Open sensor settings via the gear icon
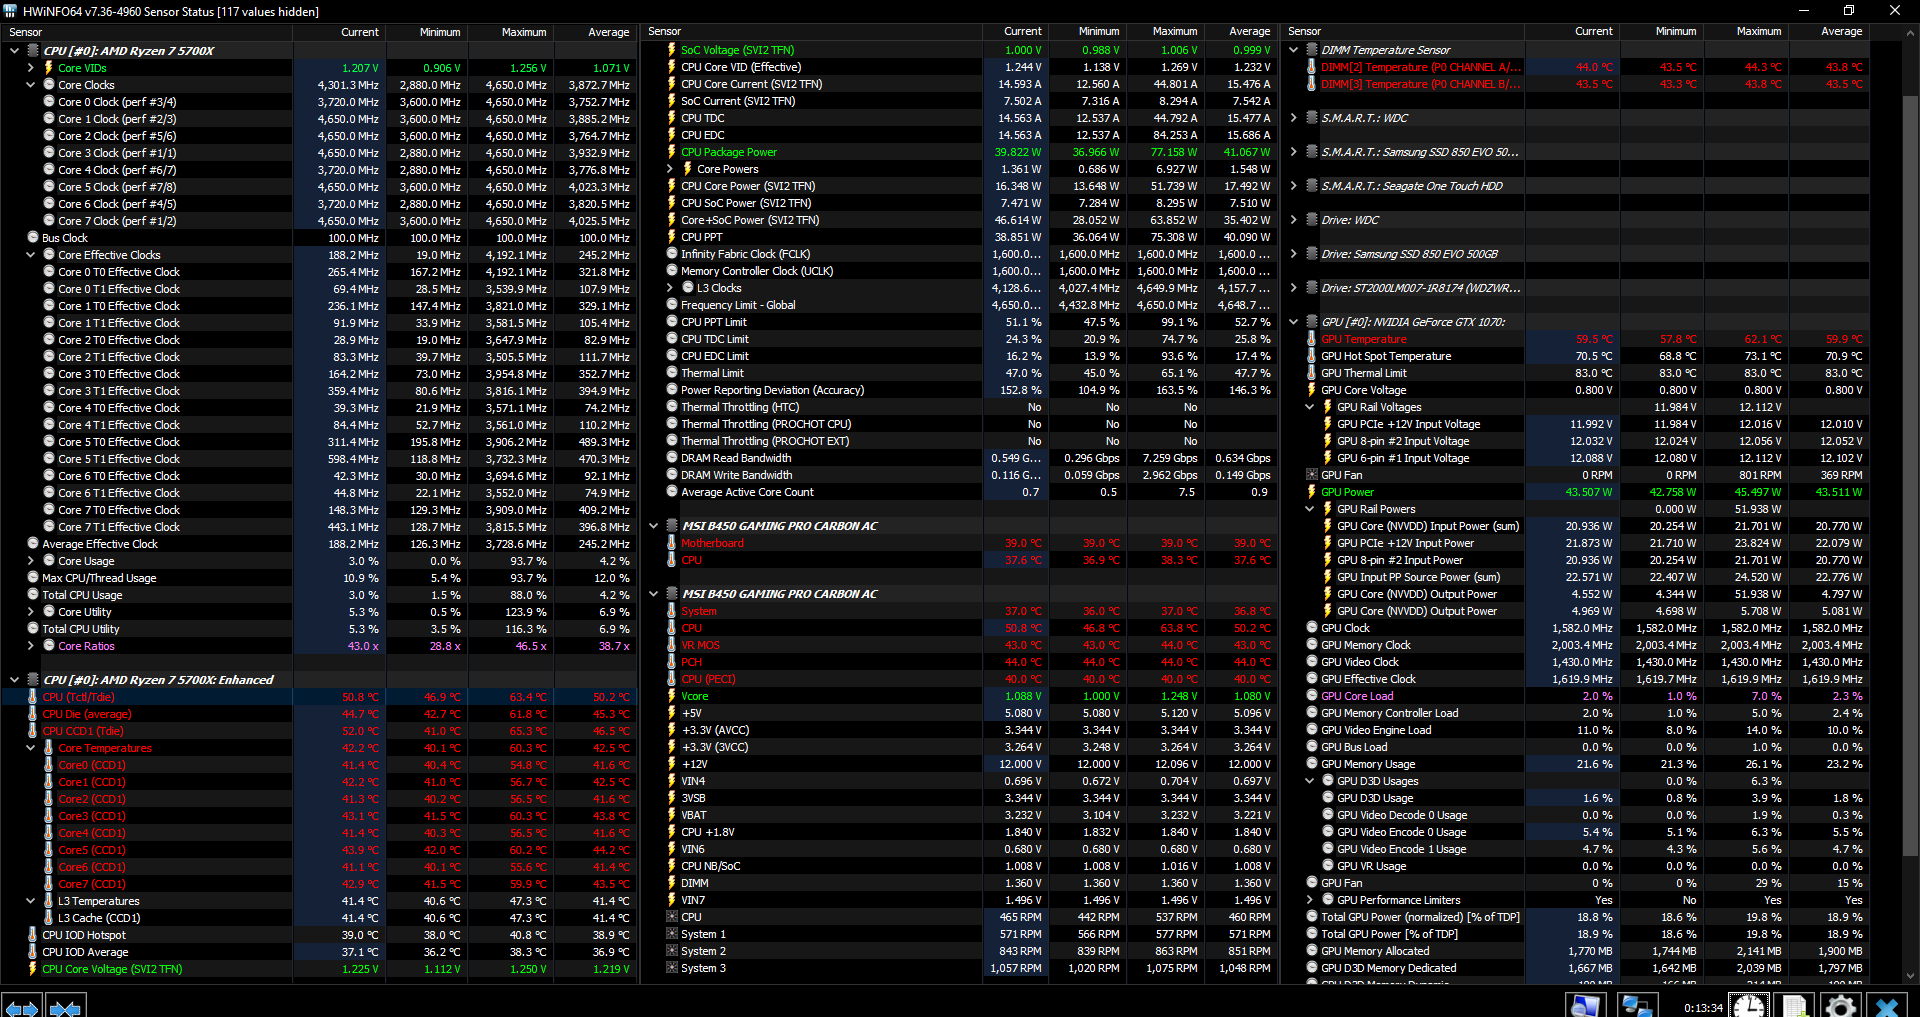The image size is (1920, 1017). pos(1841,1006)
